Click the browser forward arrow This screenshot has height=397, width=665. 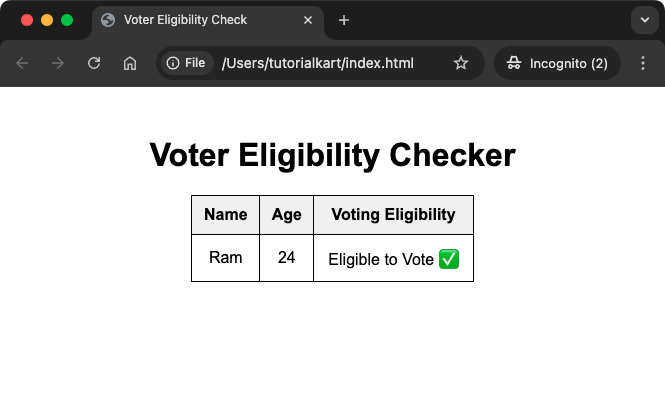tap(58, 63)
